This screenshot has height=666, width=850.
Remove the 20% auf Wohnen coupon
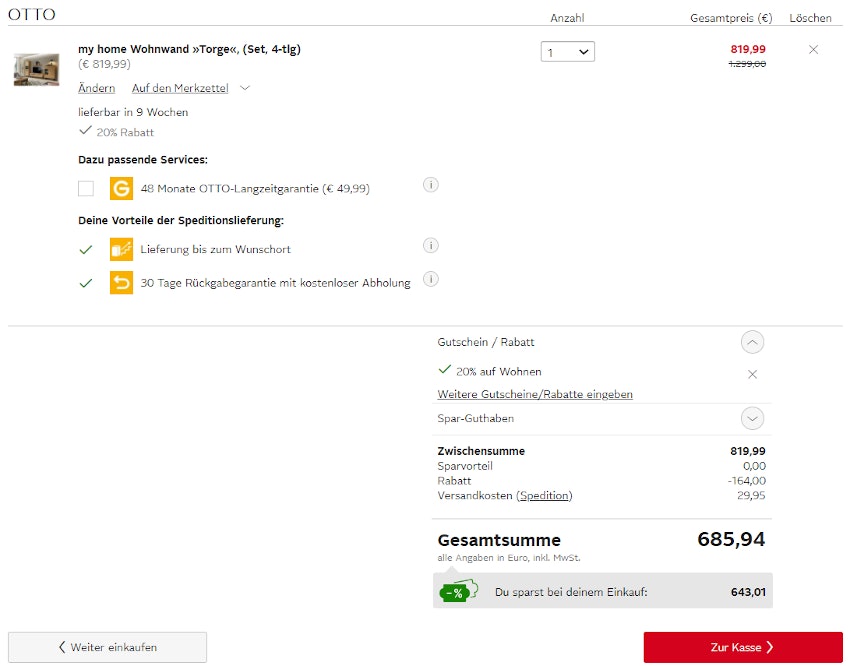[753, 374]
